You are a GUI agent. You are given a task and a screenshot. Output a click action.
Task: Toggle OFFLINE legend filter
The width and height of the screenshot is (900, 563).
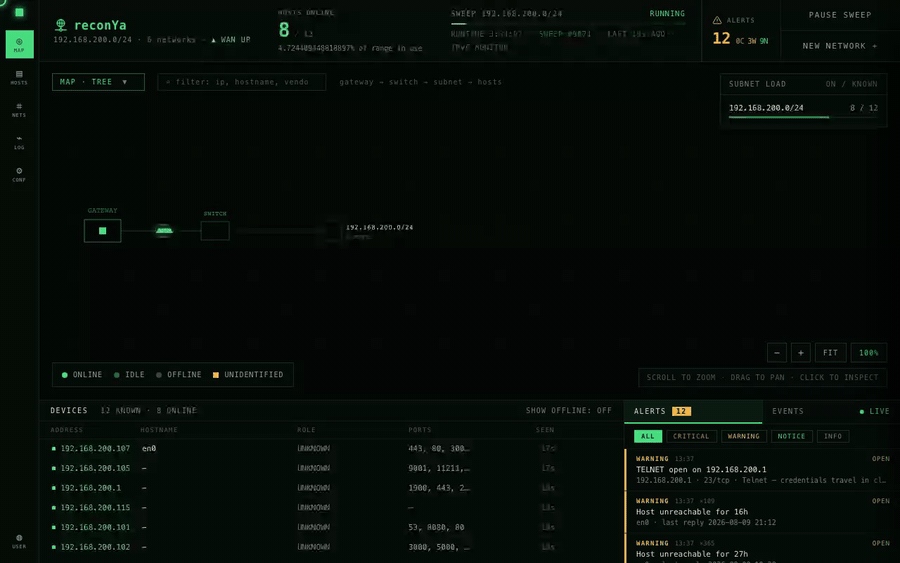(179, 375)
